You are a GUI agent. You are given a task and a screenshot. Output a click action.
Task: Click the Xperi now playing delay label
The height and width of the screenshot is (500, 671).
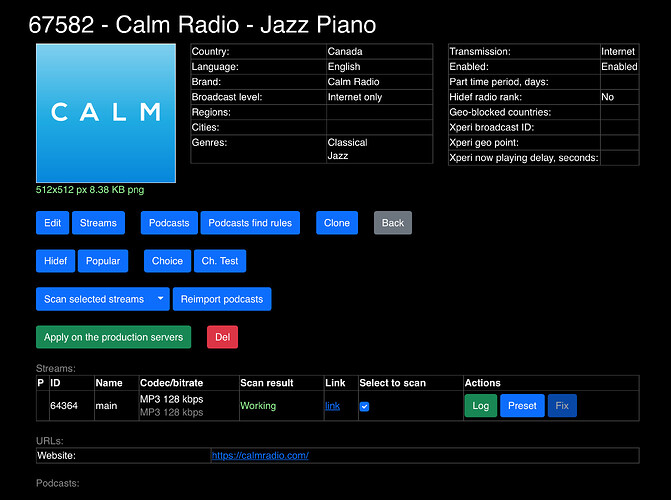coord(524,158)
